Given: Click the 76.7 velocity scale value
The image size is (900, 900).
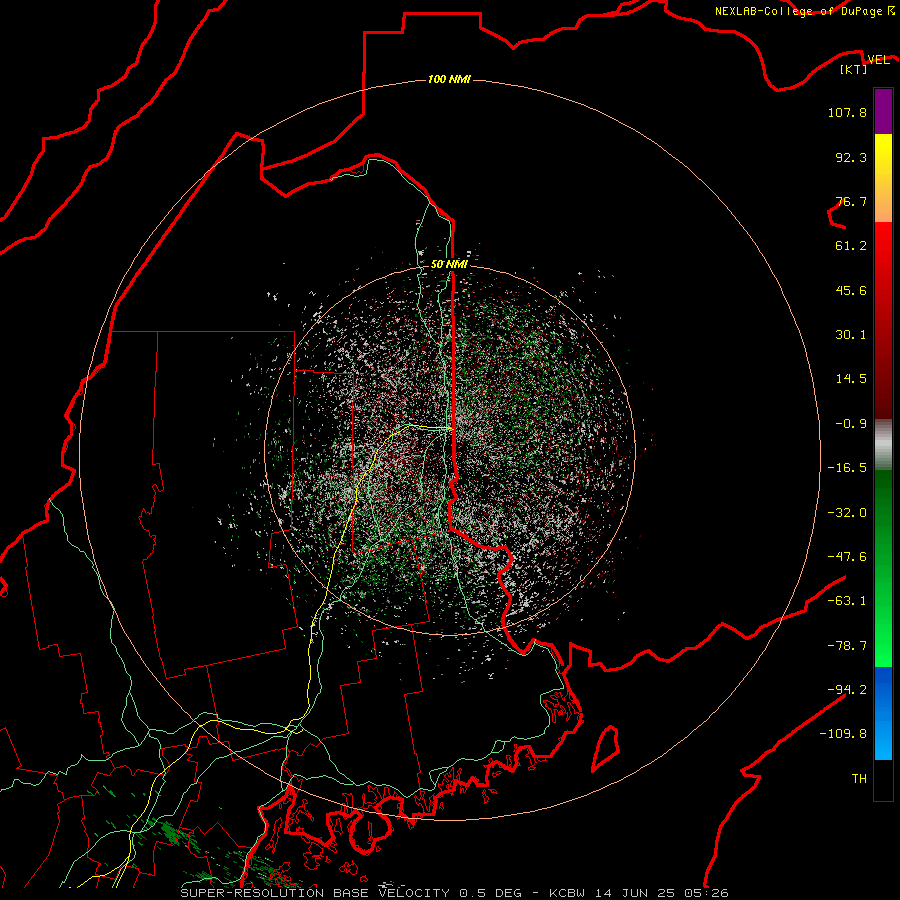Looking at the screenshot, I should [851, 201].
